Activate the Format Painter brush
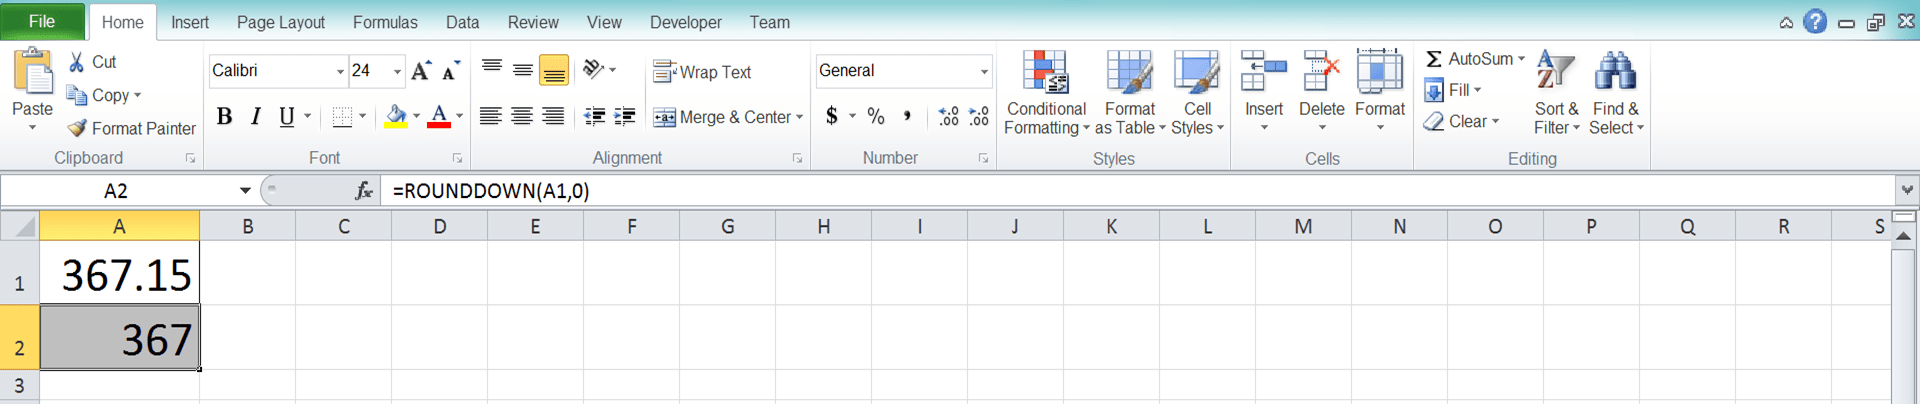The width and height of the screenshot is (1920, 404). click(77, 128)
